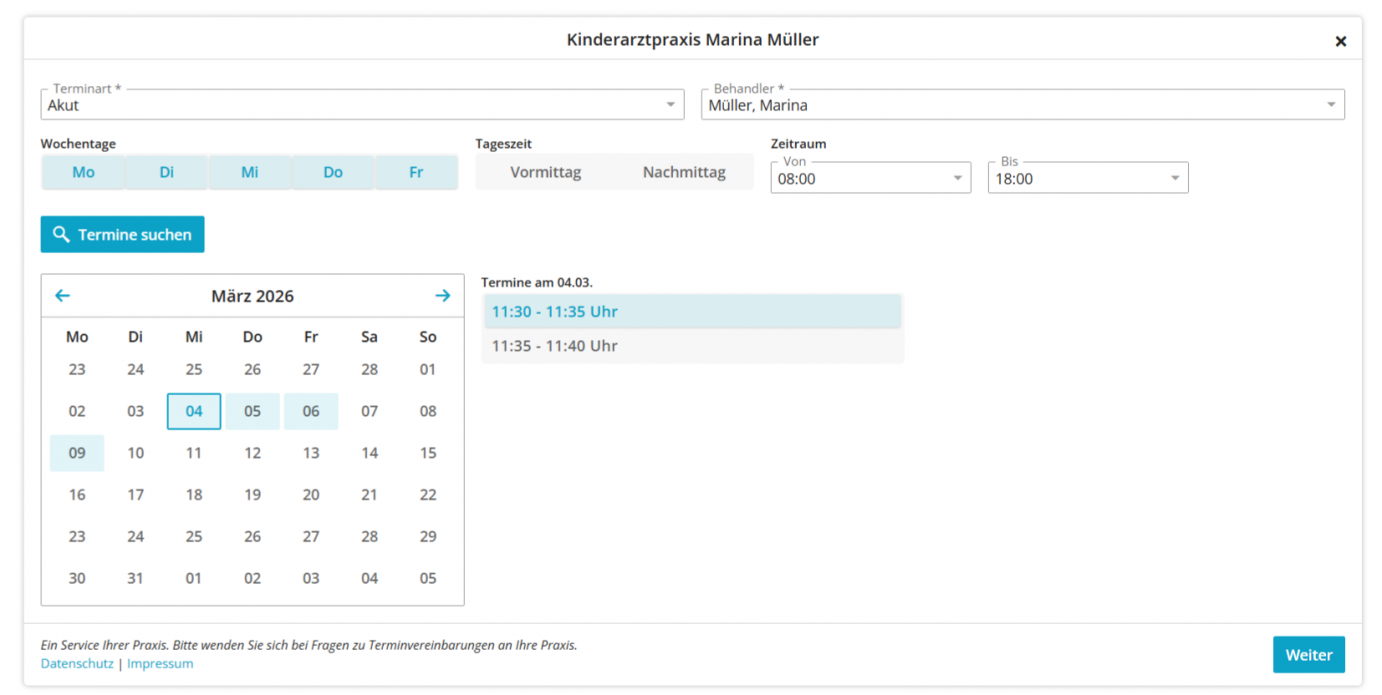The height and width of the screenshot is (695, 1382).
Task: Open the Von time dropdown
Action: (870, 178)
